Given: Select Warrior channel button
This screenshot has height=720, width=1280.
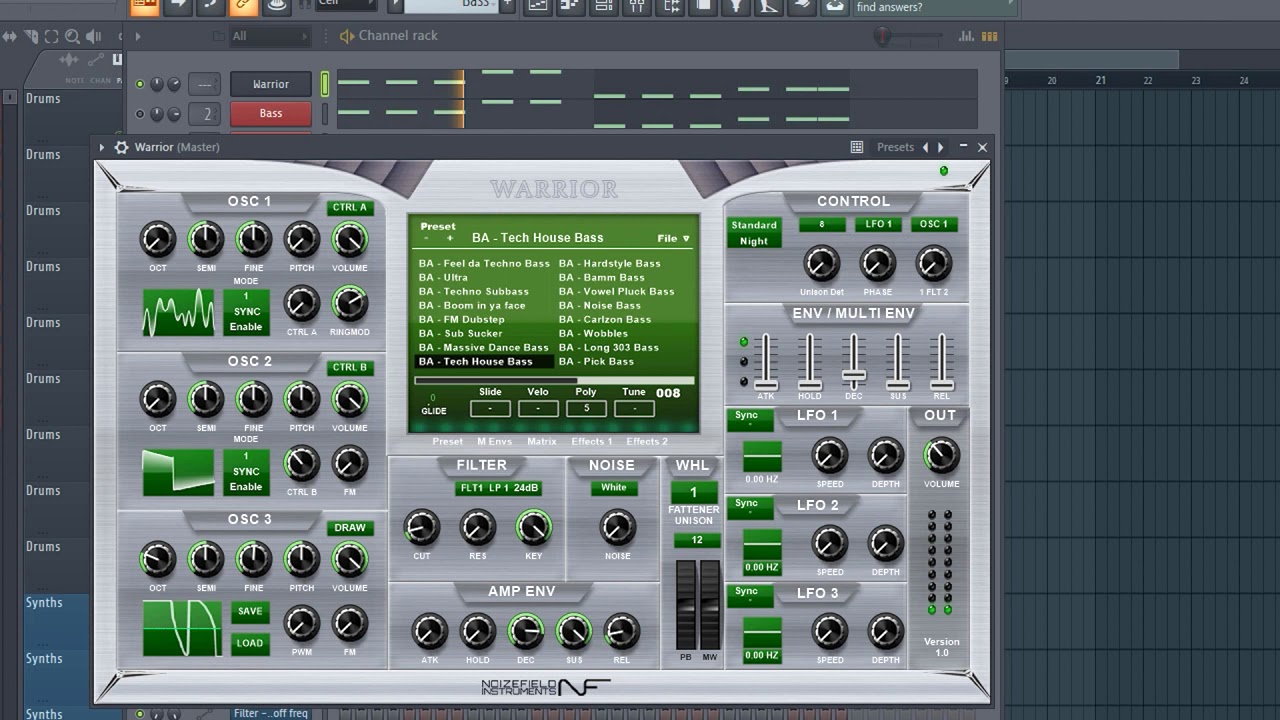Looking at the screenshot, I should [x=271, y=85].
